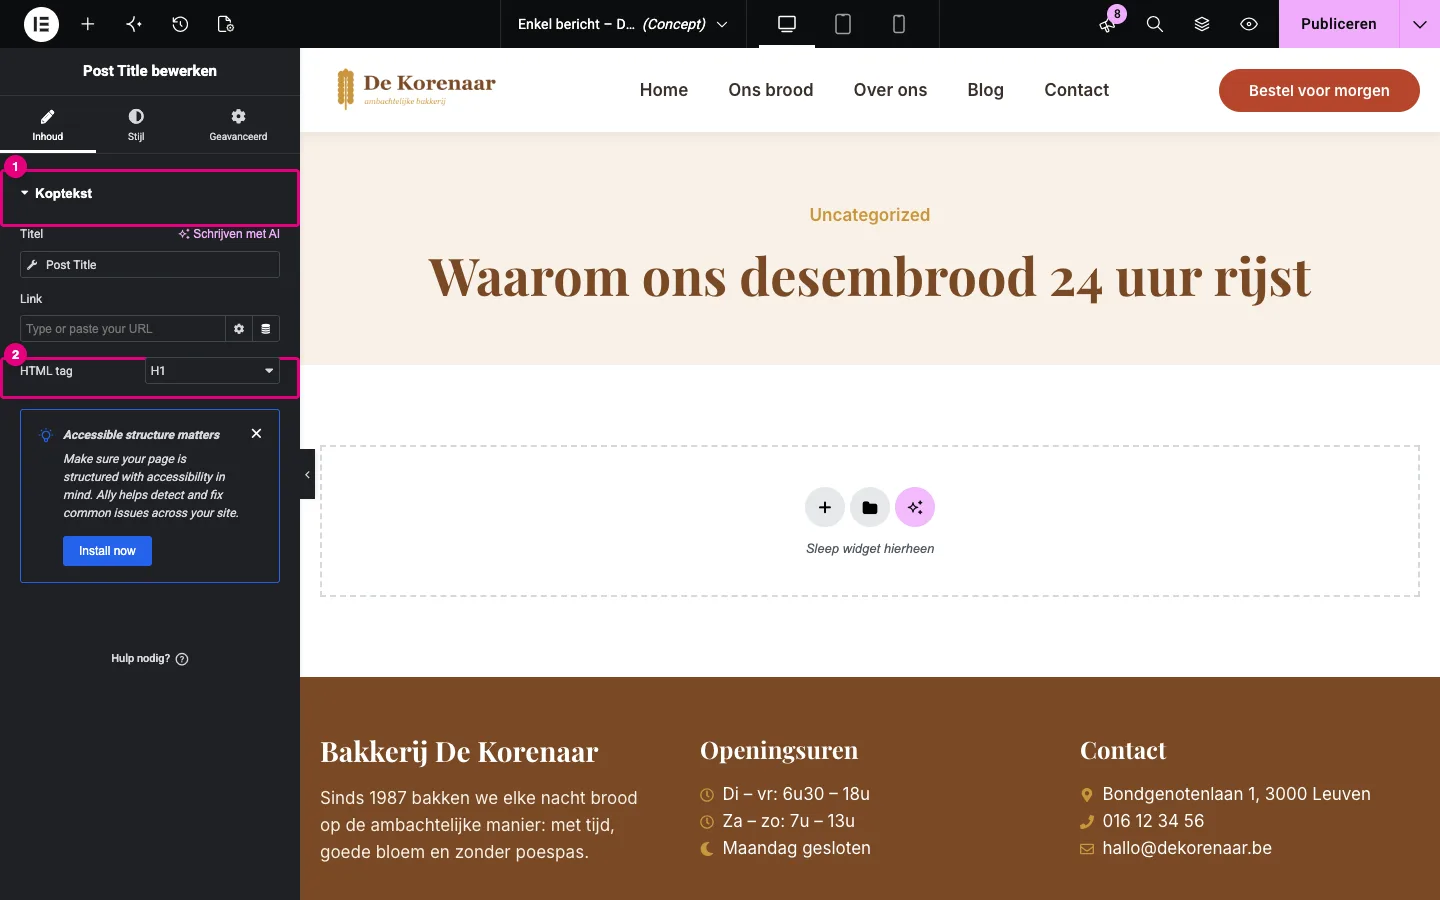Open the Over ons menu item
Image resolution: width=1440 pixels, height=900 pixels.
(x=890, y=90)
